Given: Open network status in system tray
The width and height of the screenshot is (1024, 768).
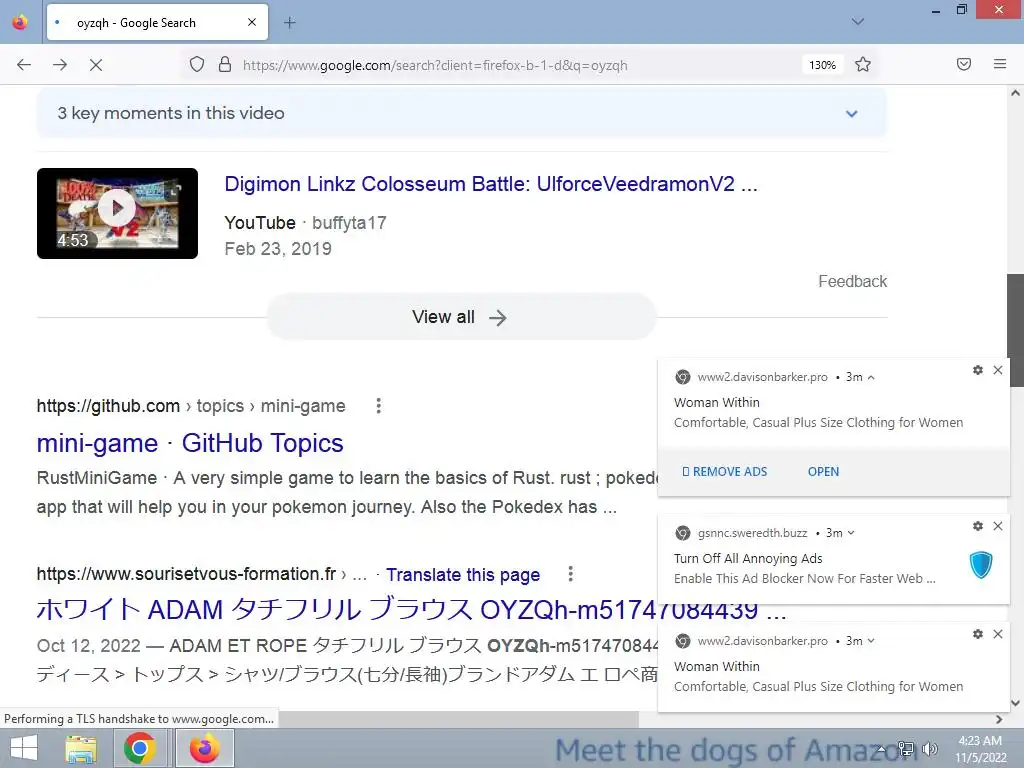Looking at the screenshot, I should [906, 749].
